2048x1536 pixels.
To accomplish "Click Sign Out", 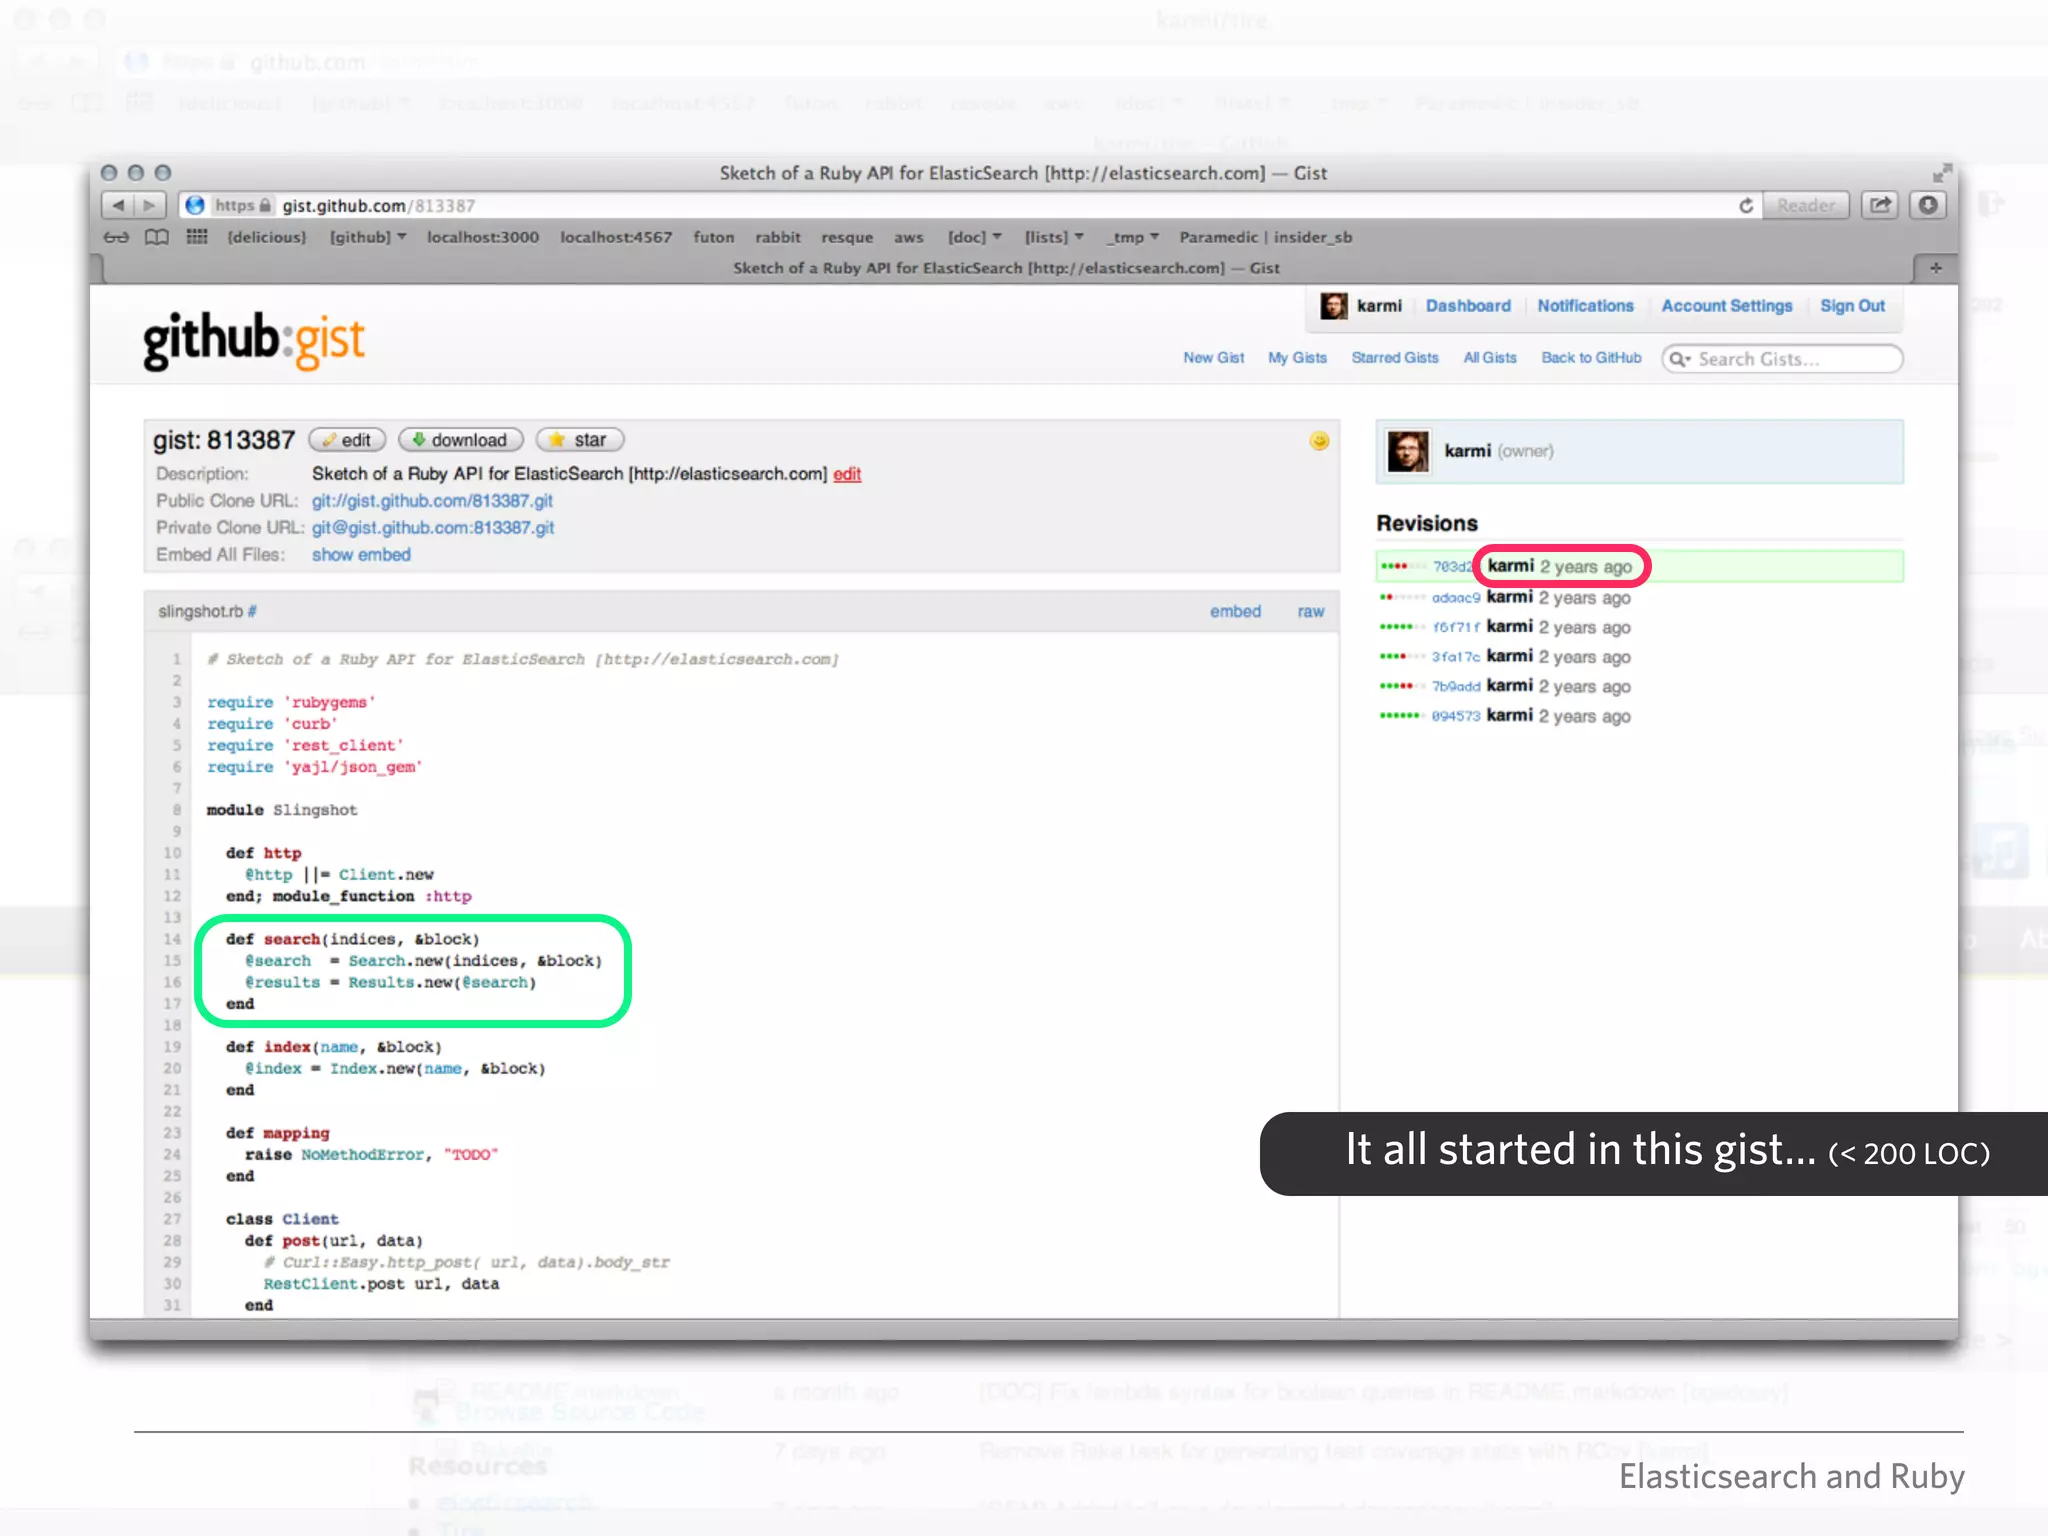I will click(1852, 306).
